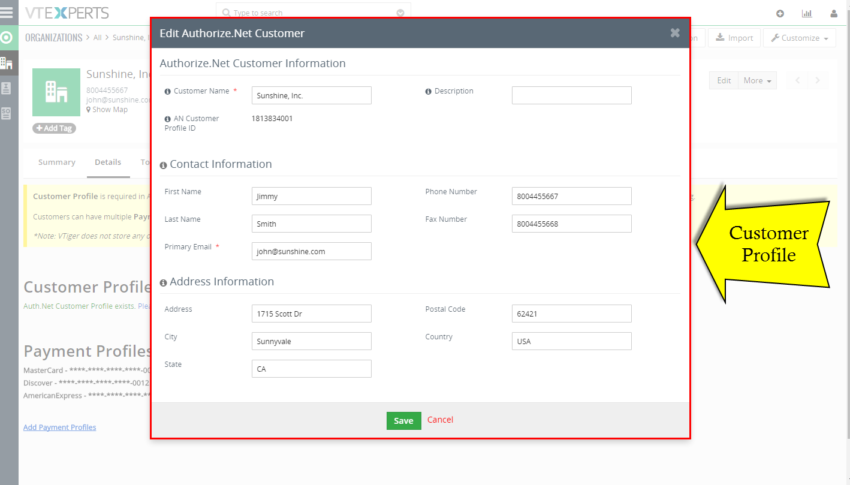Viewport: 850px width, 485px height.
Task: Click the profile ID value 1813834001
Action: coord(272,119)
